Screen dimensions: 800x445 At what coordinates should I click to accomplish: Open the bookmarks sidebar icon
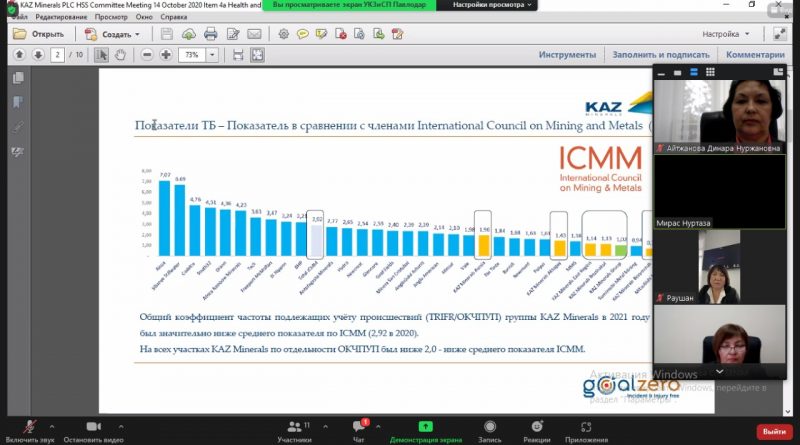pos(18,103)
